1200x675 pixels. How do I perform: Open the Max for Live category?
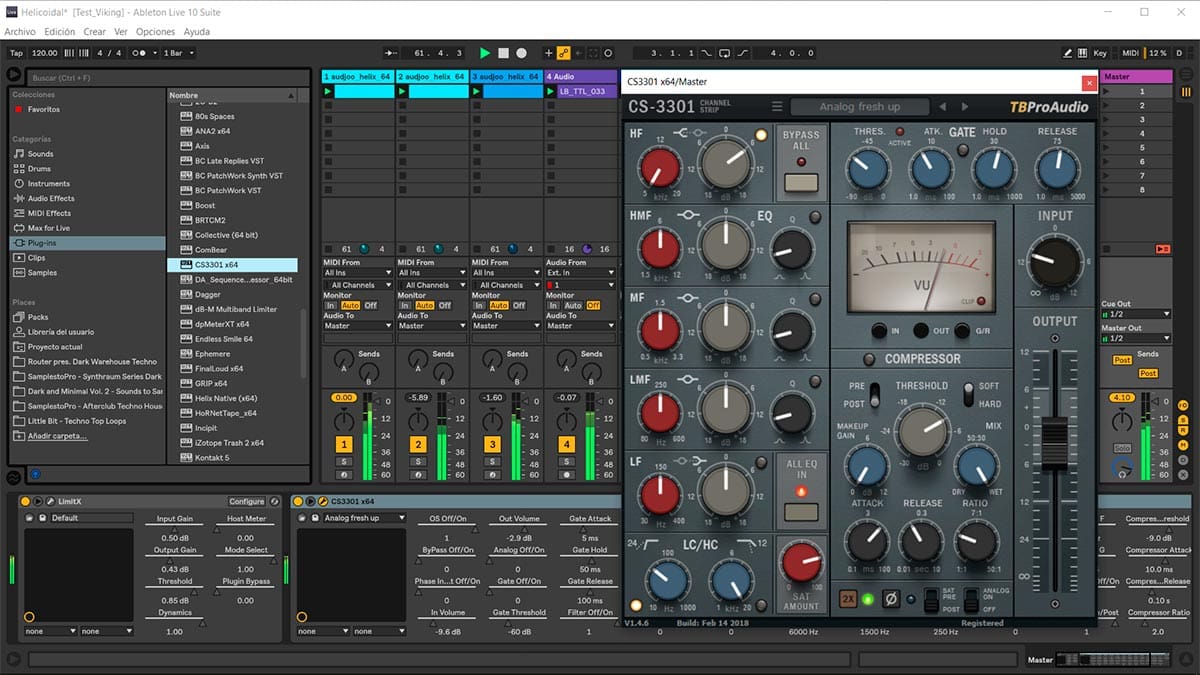pos(48,228)
